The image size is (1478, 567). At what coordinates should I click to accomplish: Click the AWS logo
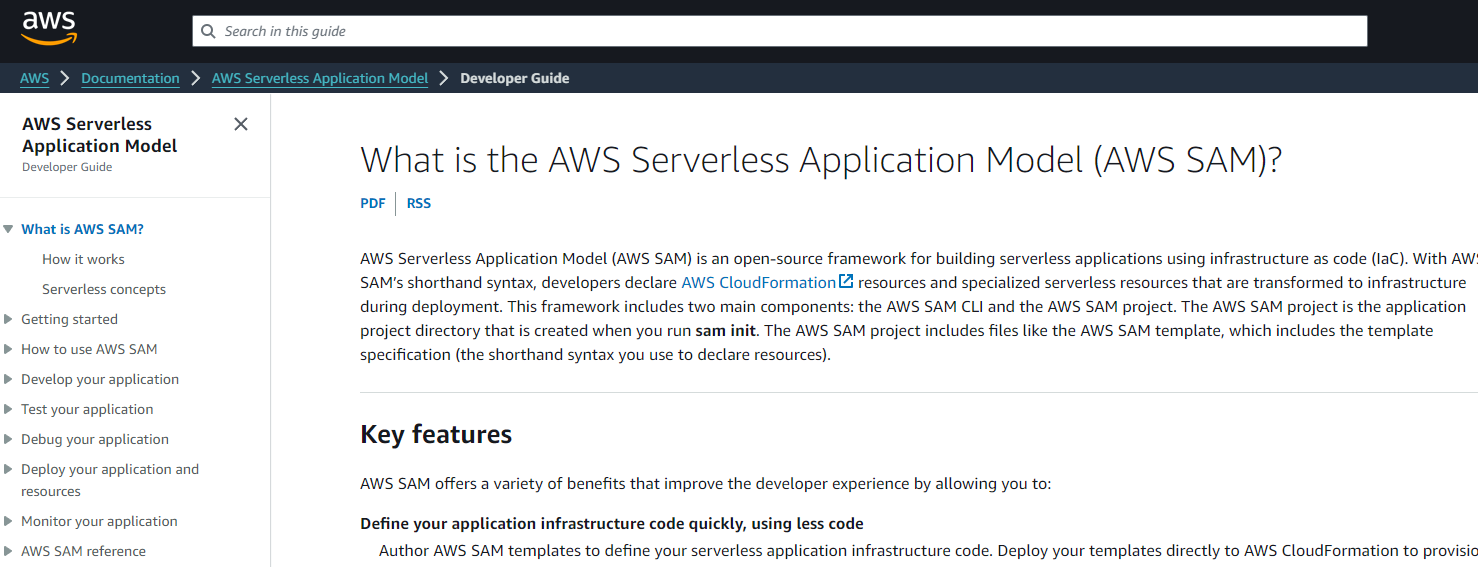(49, 29)
